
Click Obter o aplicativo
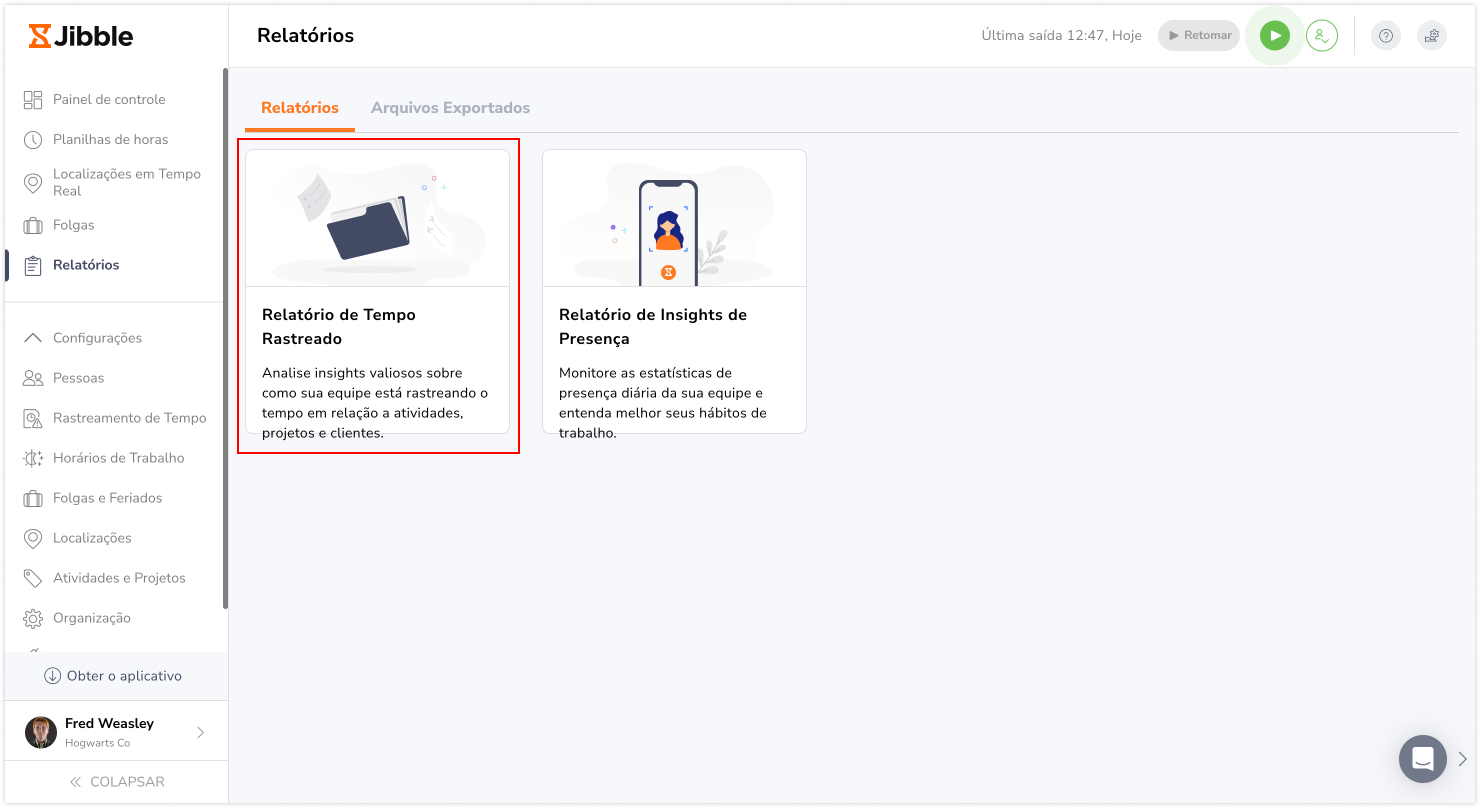115,675
